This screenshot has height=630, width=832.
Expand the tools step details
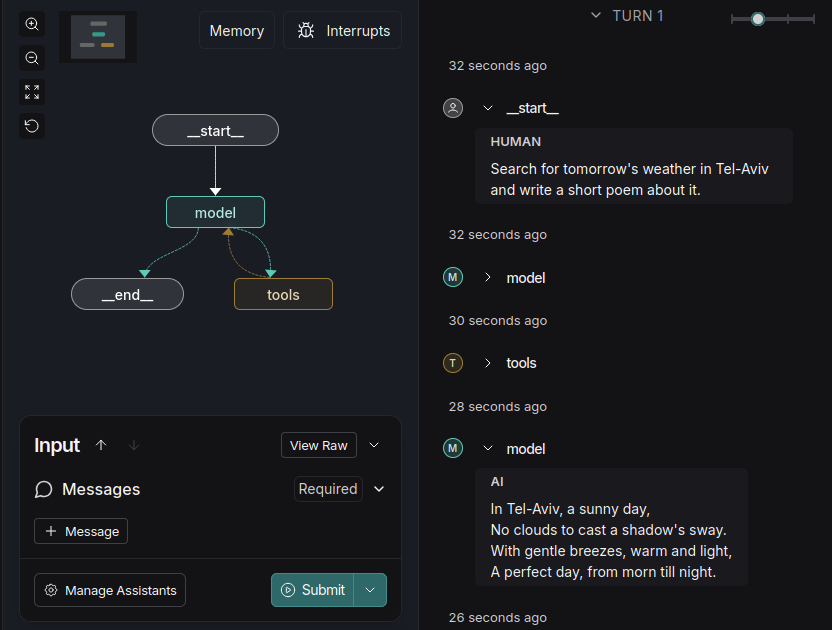(488, 363)
